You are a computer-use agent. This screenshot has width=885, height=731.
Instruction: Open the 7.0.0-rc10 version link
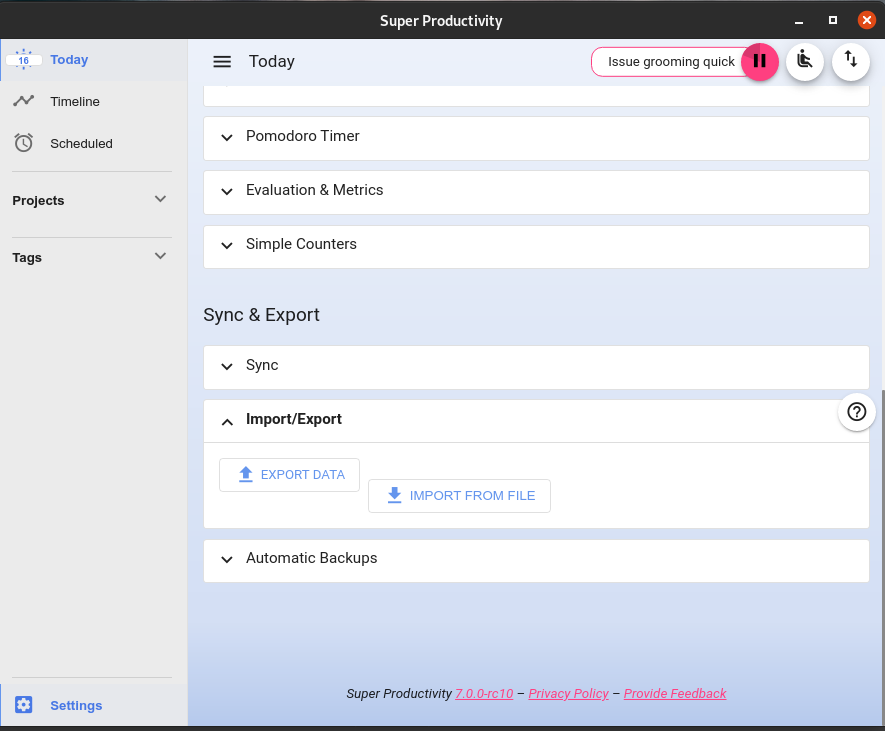point(484,694)
